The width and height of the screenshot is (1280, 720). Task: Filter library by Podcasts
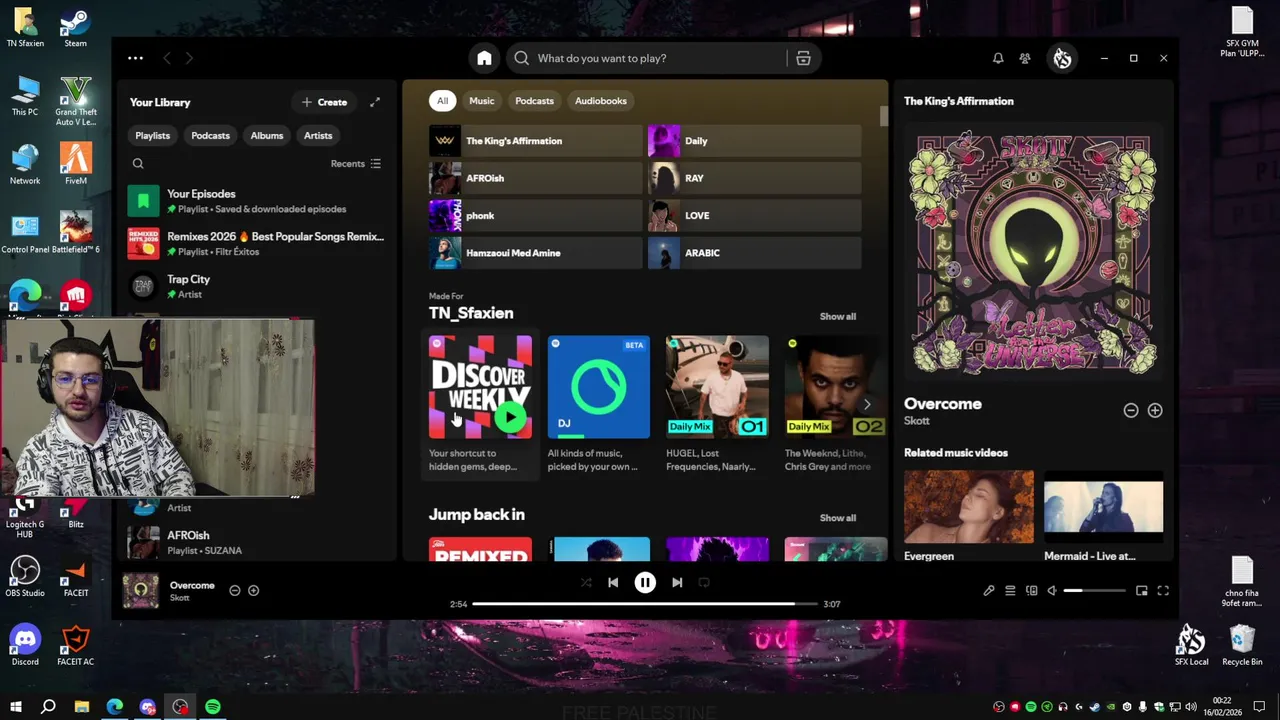(210, 136)
